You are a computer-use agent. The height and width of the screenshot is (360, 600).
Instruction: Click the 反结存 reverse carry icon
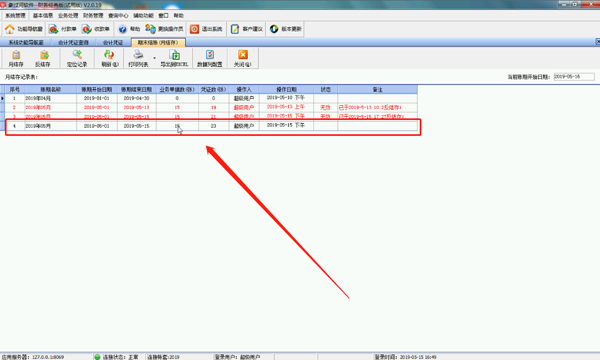pyautogui.click(x=44, y=55)
